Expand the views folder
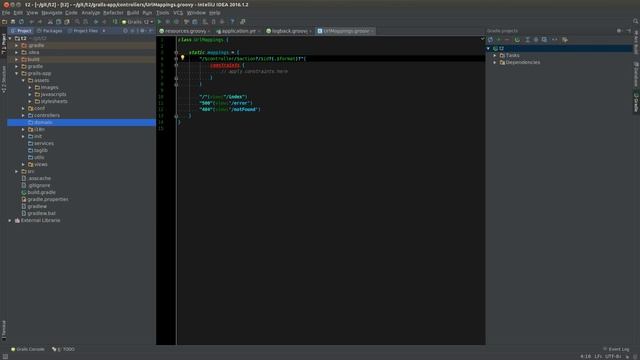 (x=23, y=164)
